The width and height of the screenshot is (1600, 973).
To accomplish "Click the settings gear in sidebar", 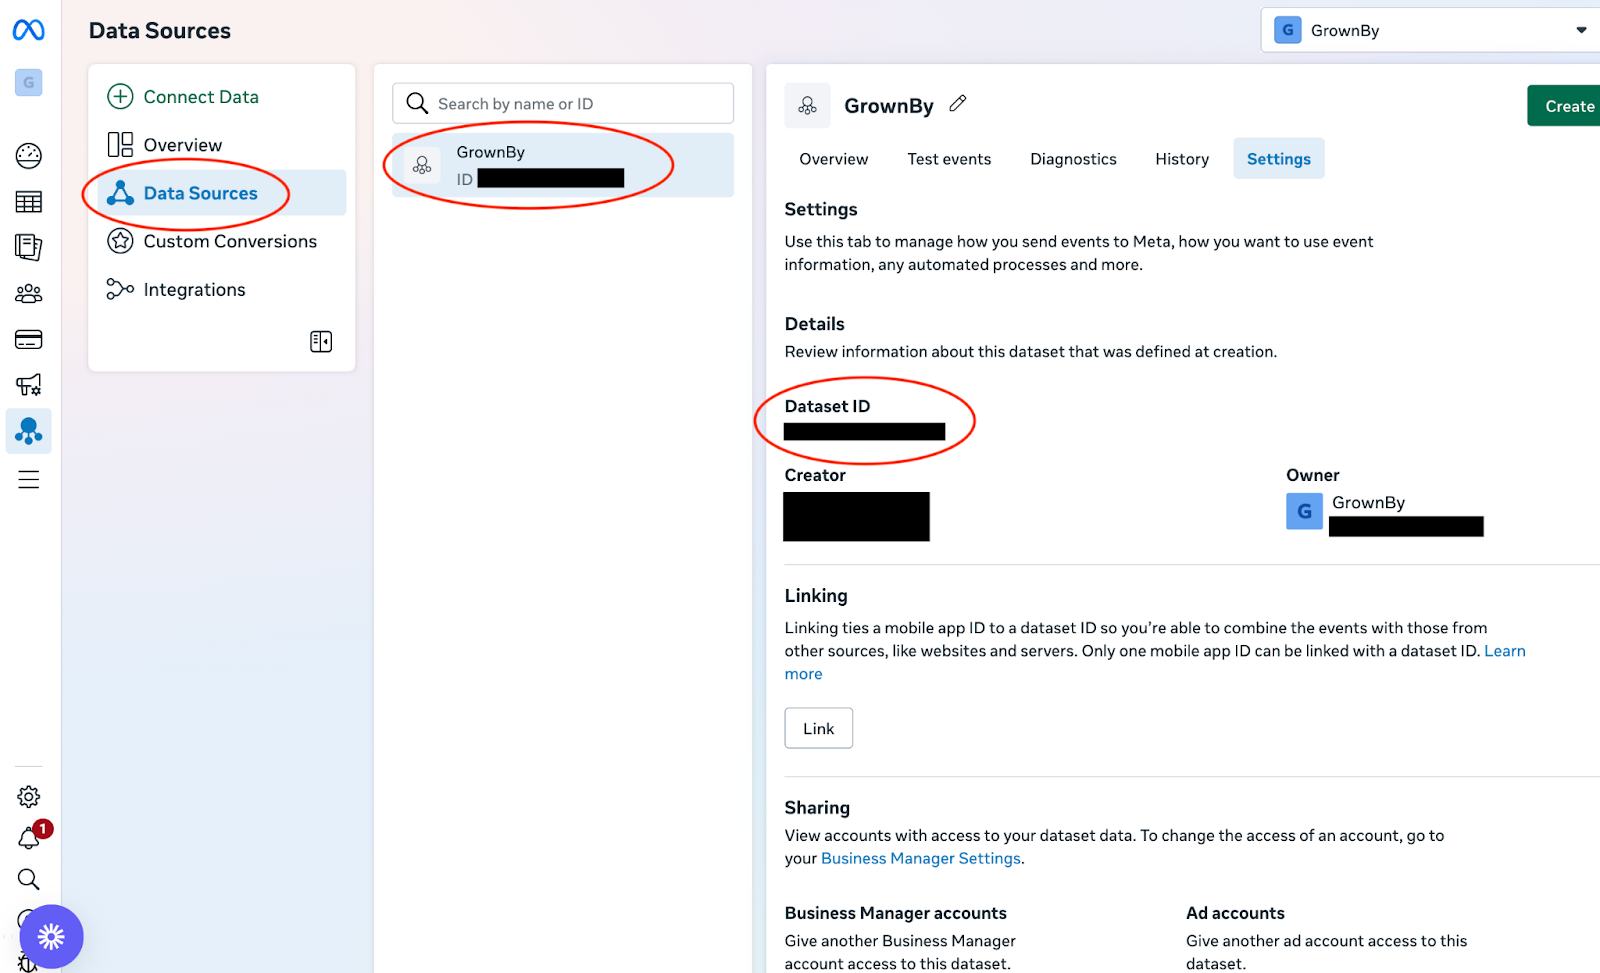I will [29, 796].
